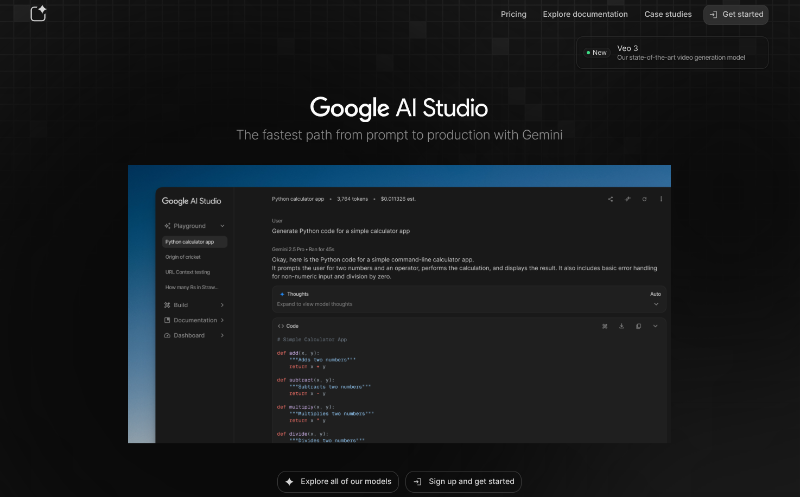Collapse the Playground section chevron

(x=222, y=226)
